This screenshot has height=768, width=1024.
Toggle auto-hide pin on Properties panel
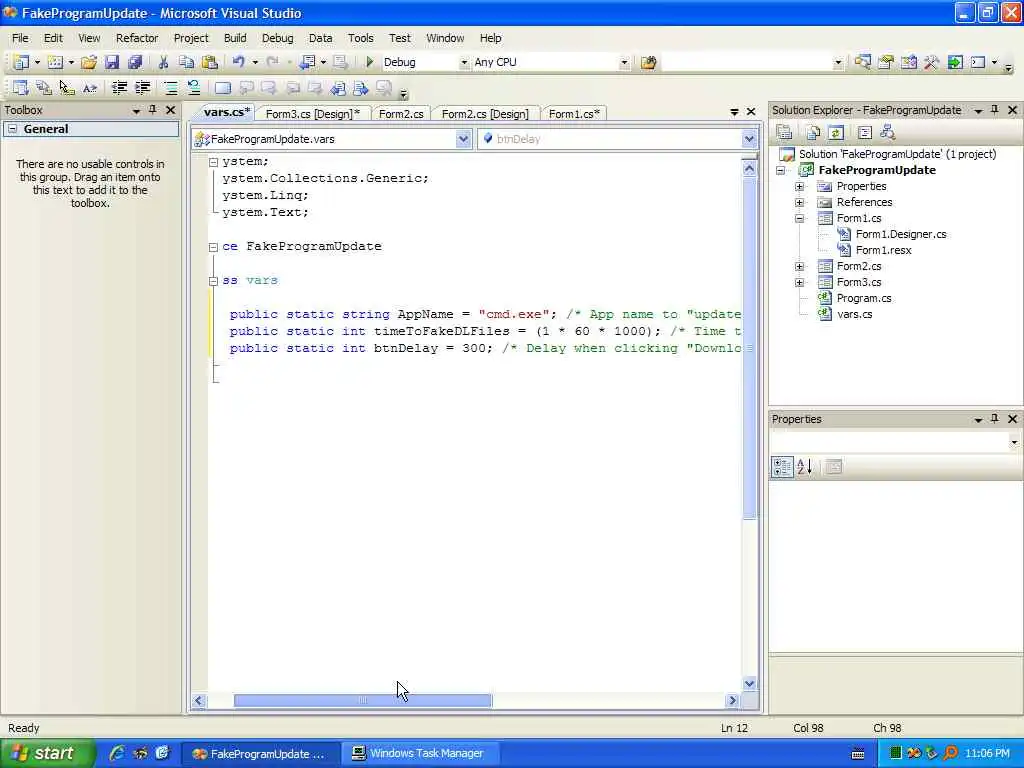click(995, 419)
